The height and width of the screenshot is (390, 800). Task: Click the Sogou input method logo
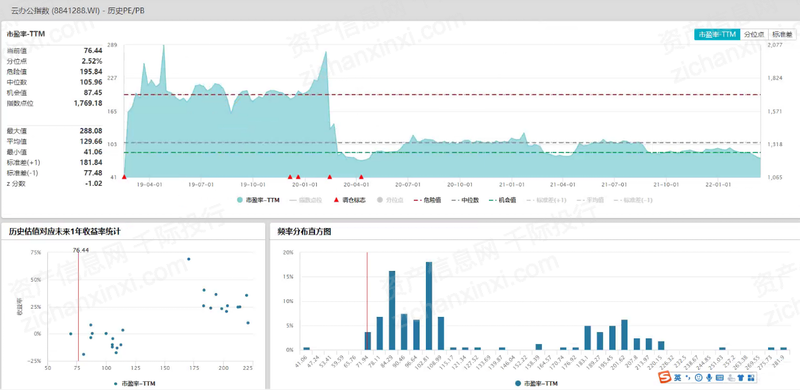(665, 377)
